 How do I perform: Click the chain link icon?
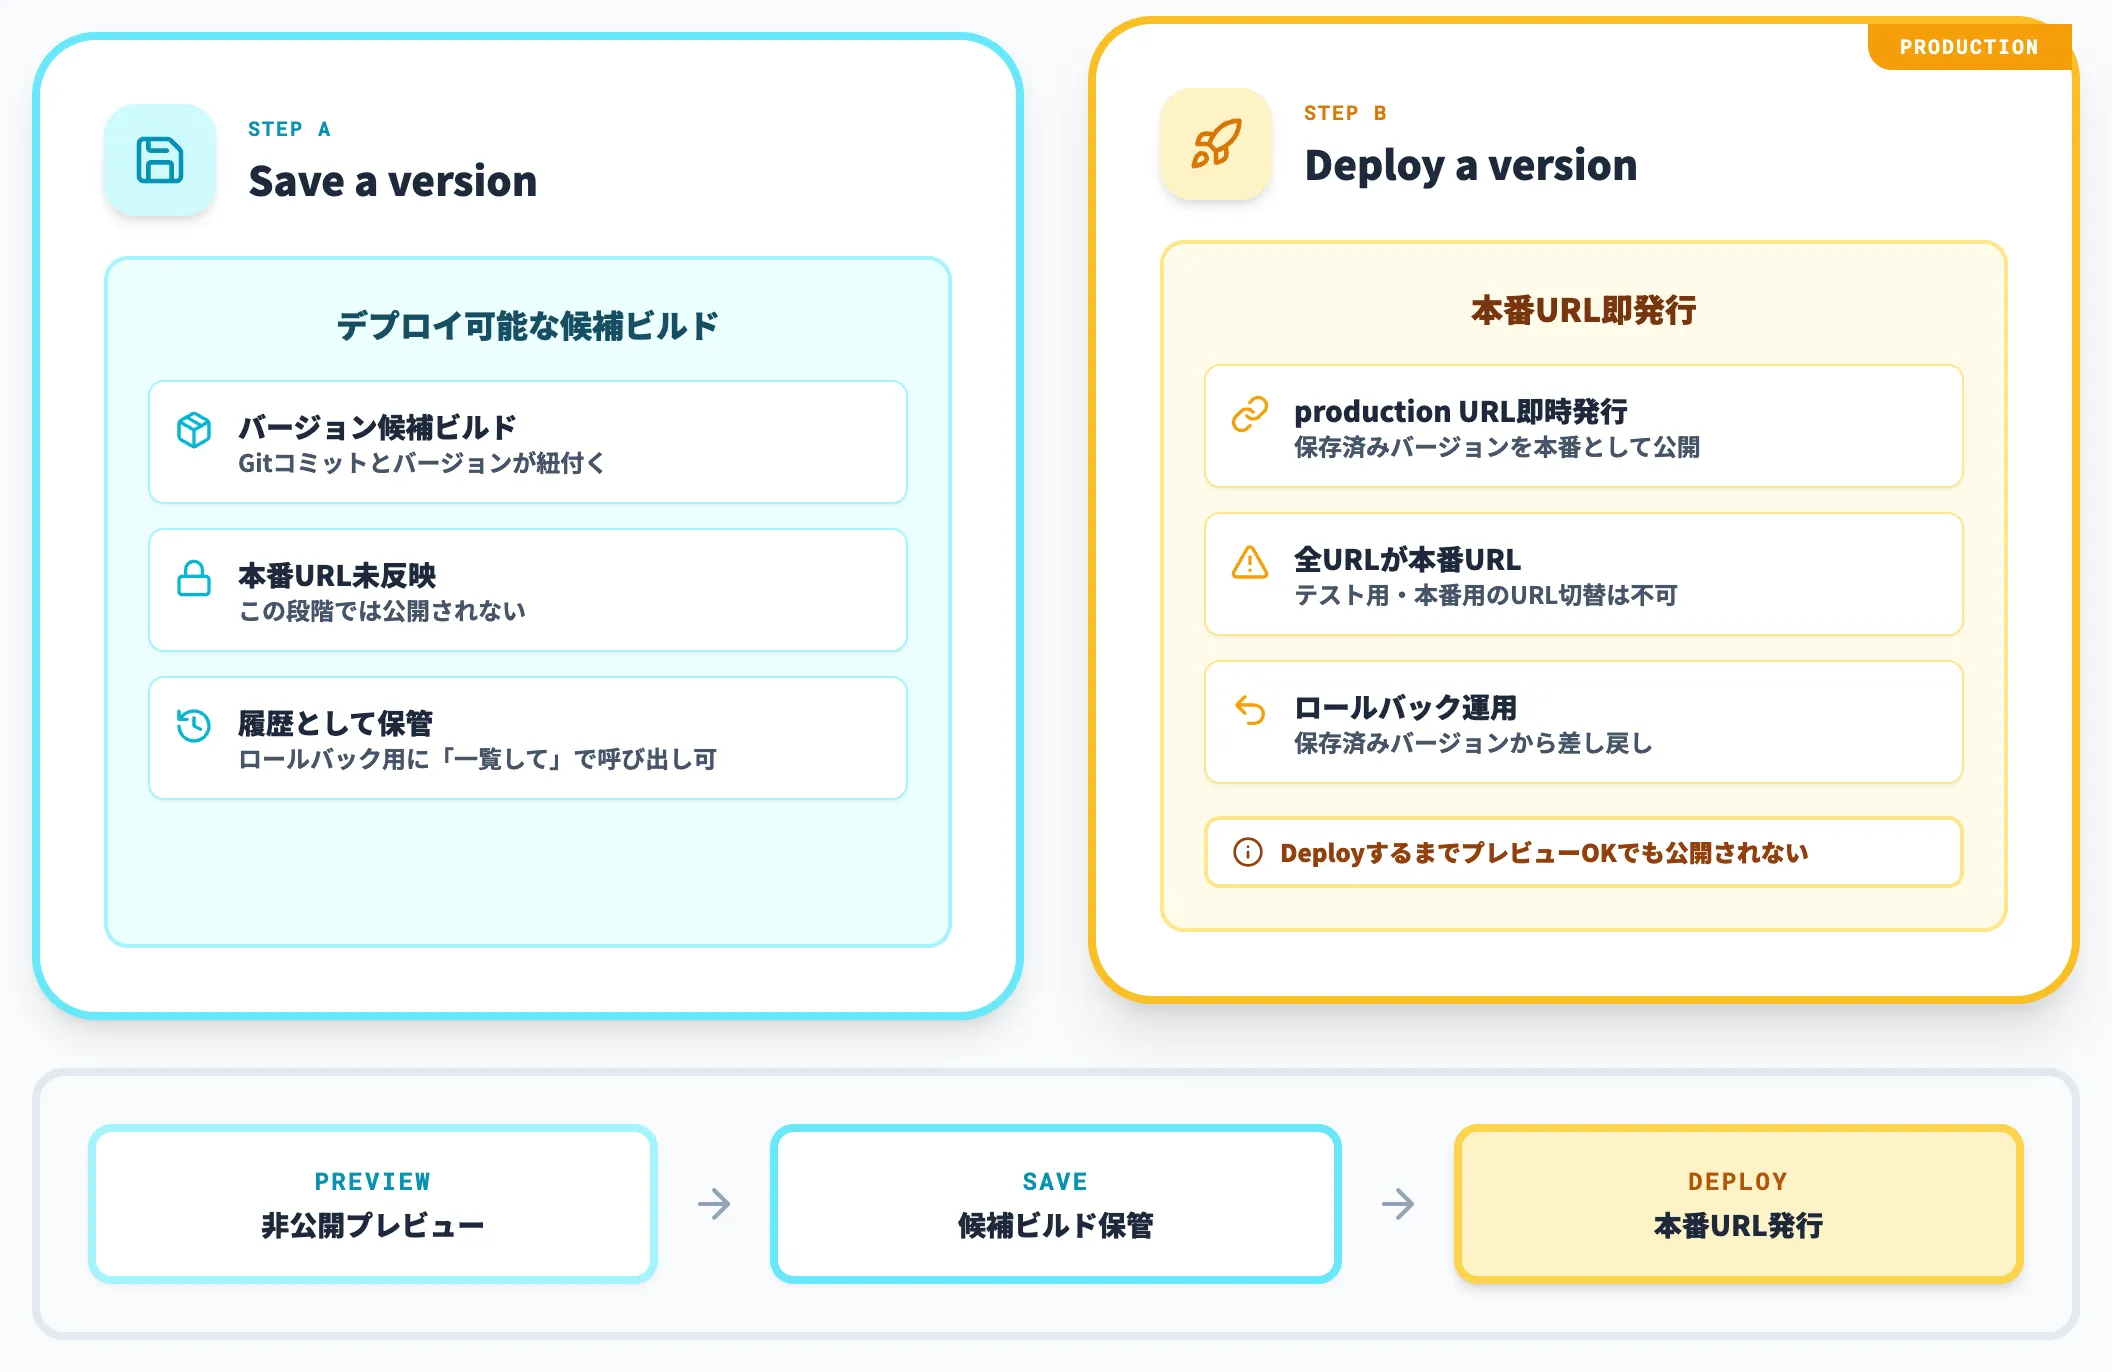coord(1250,414)
